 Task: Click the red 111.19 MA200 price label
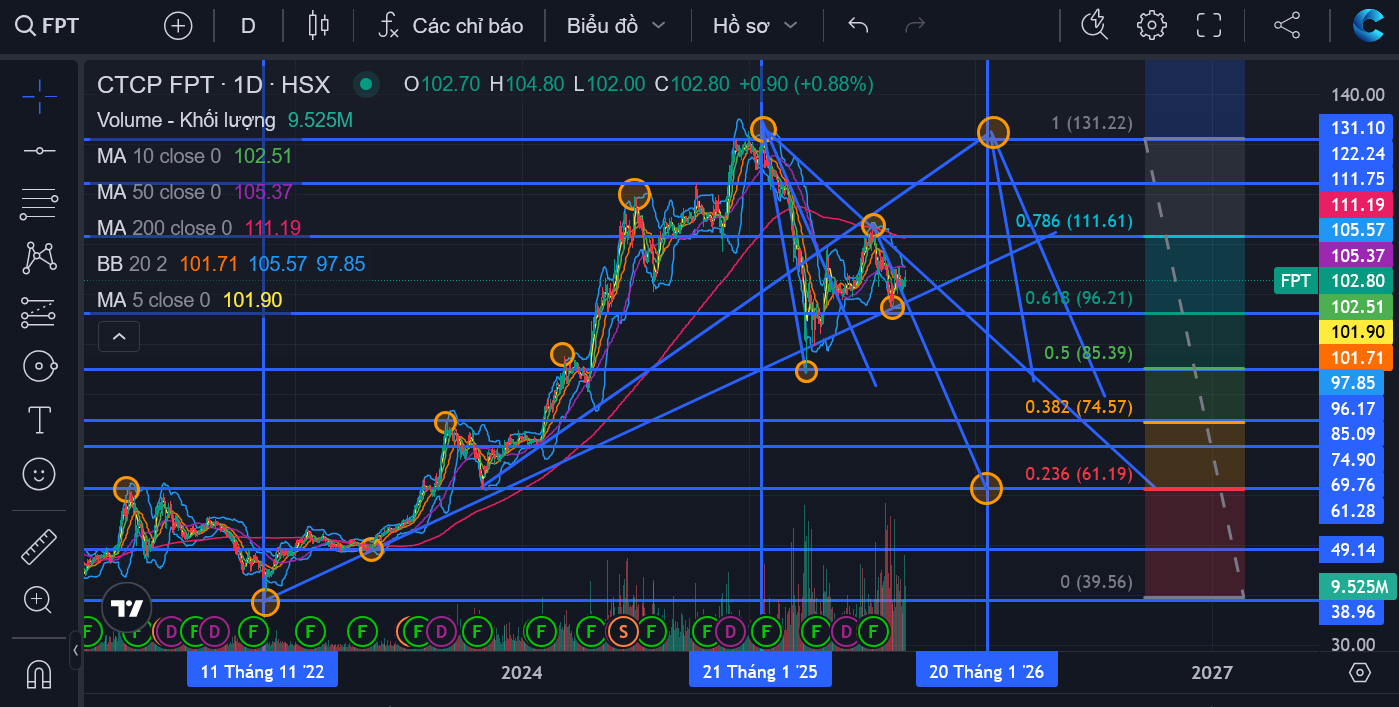coord(1359,205)
